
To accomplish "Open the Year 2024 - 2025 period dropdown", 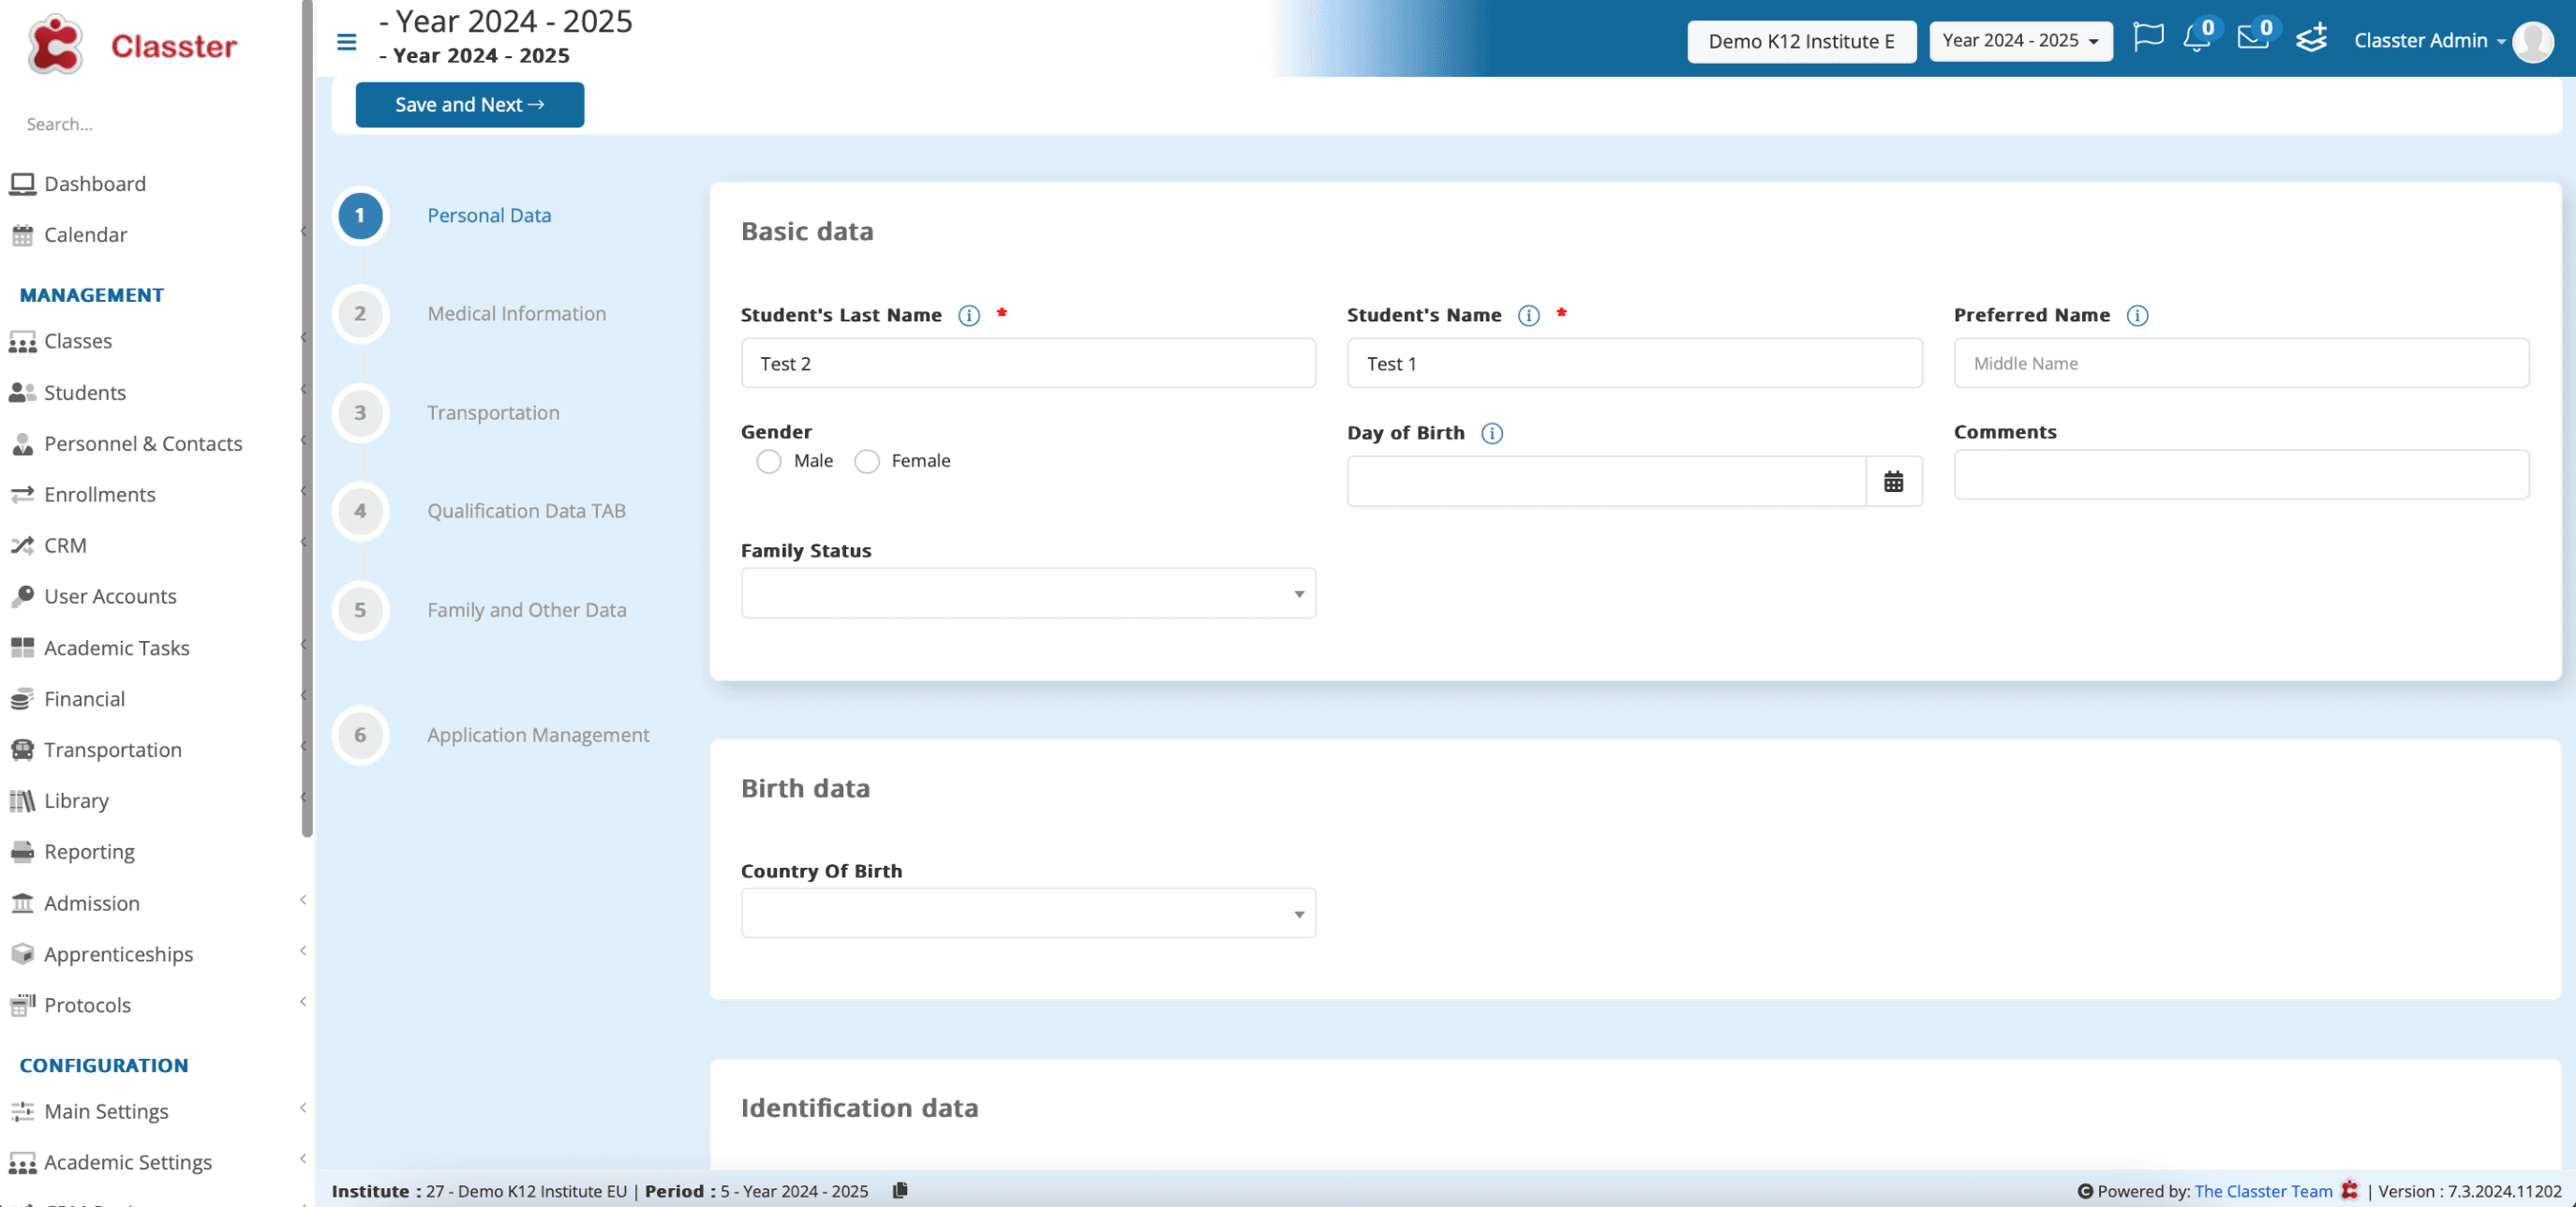I will pos(2019,41).
